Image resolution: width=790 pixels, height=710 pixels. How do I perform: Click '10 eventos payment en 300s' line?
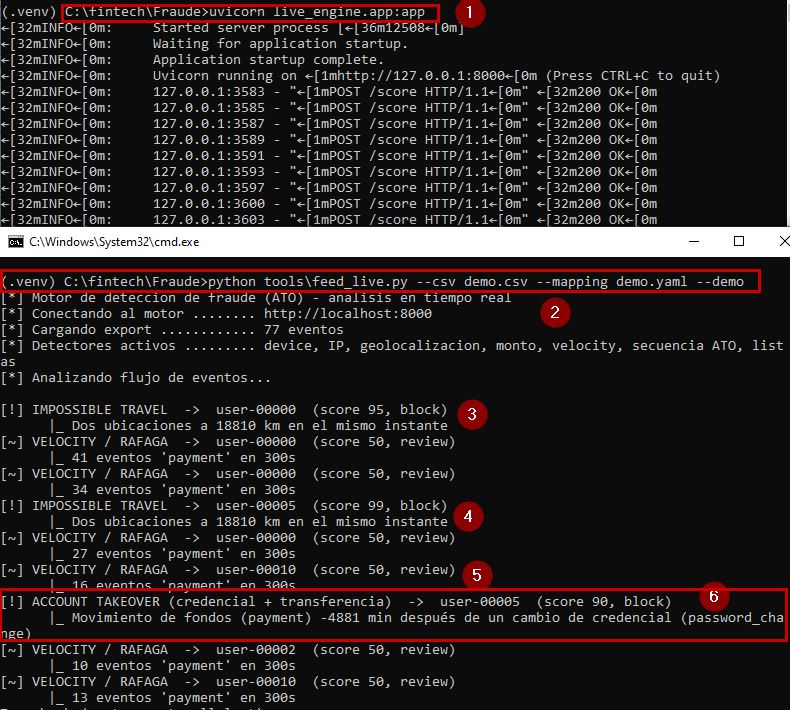click(x=173, y=666)
